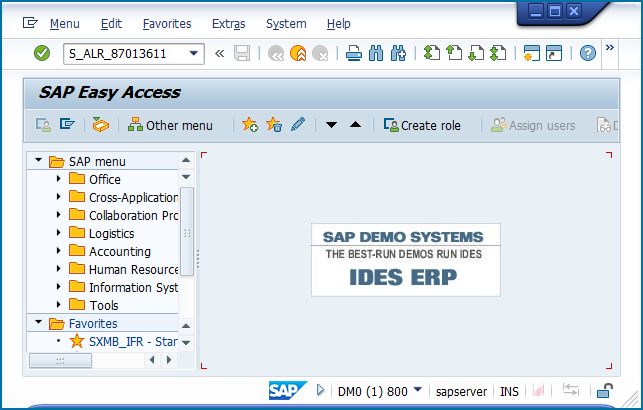Click the lock icon in status bar
643x410 pixels.
[x=605, y=391]
